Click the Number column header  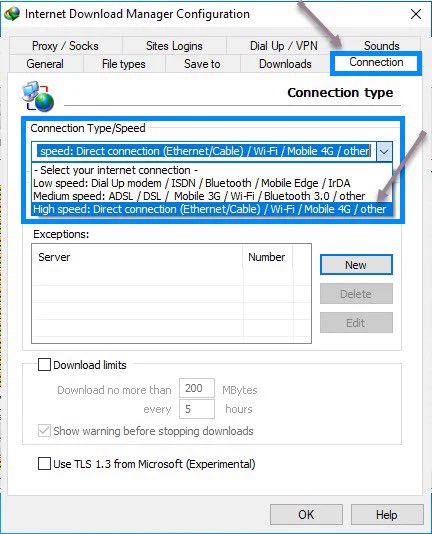(268, 257)
